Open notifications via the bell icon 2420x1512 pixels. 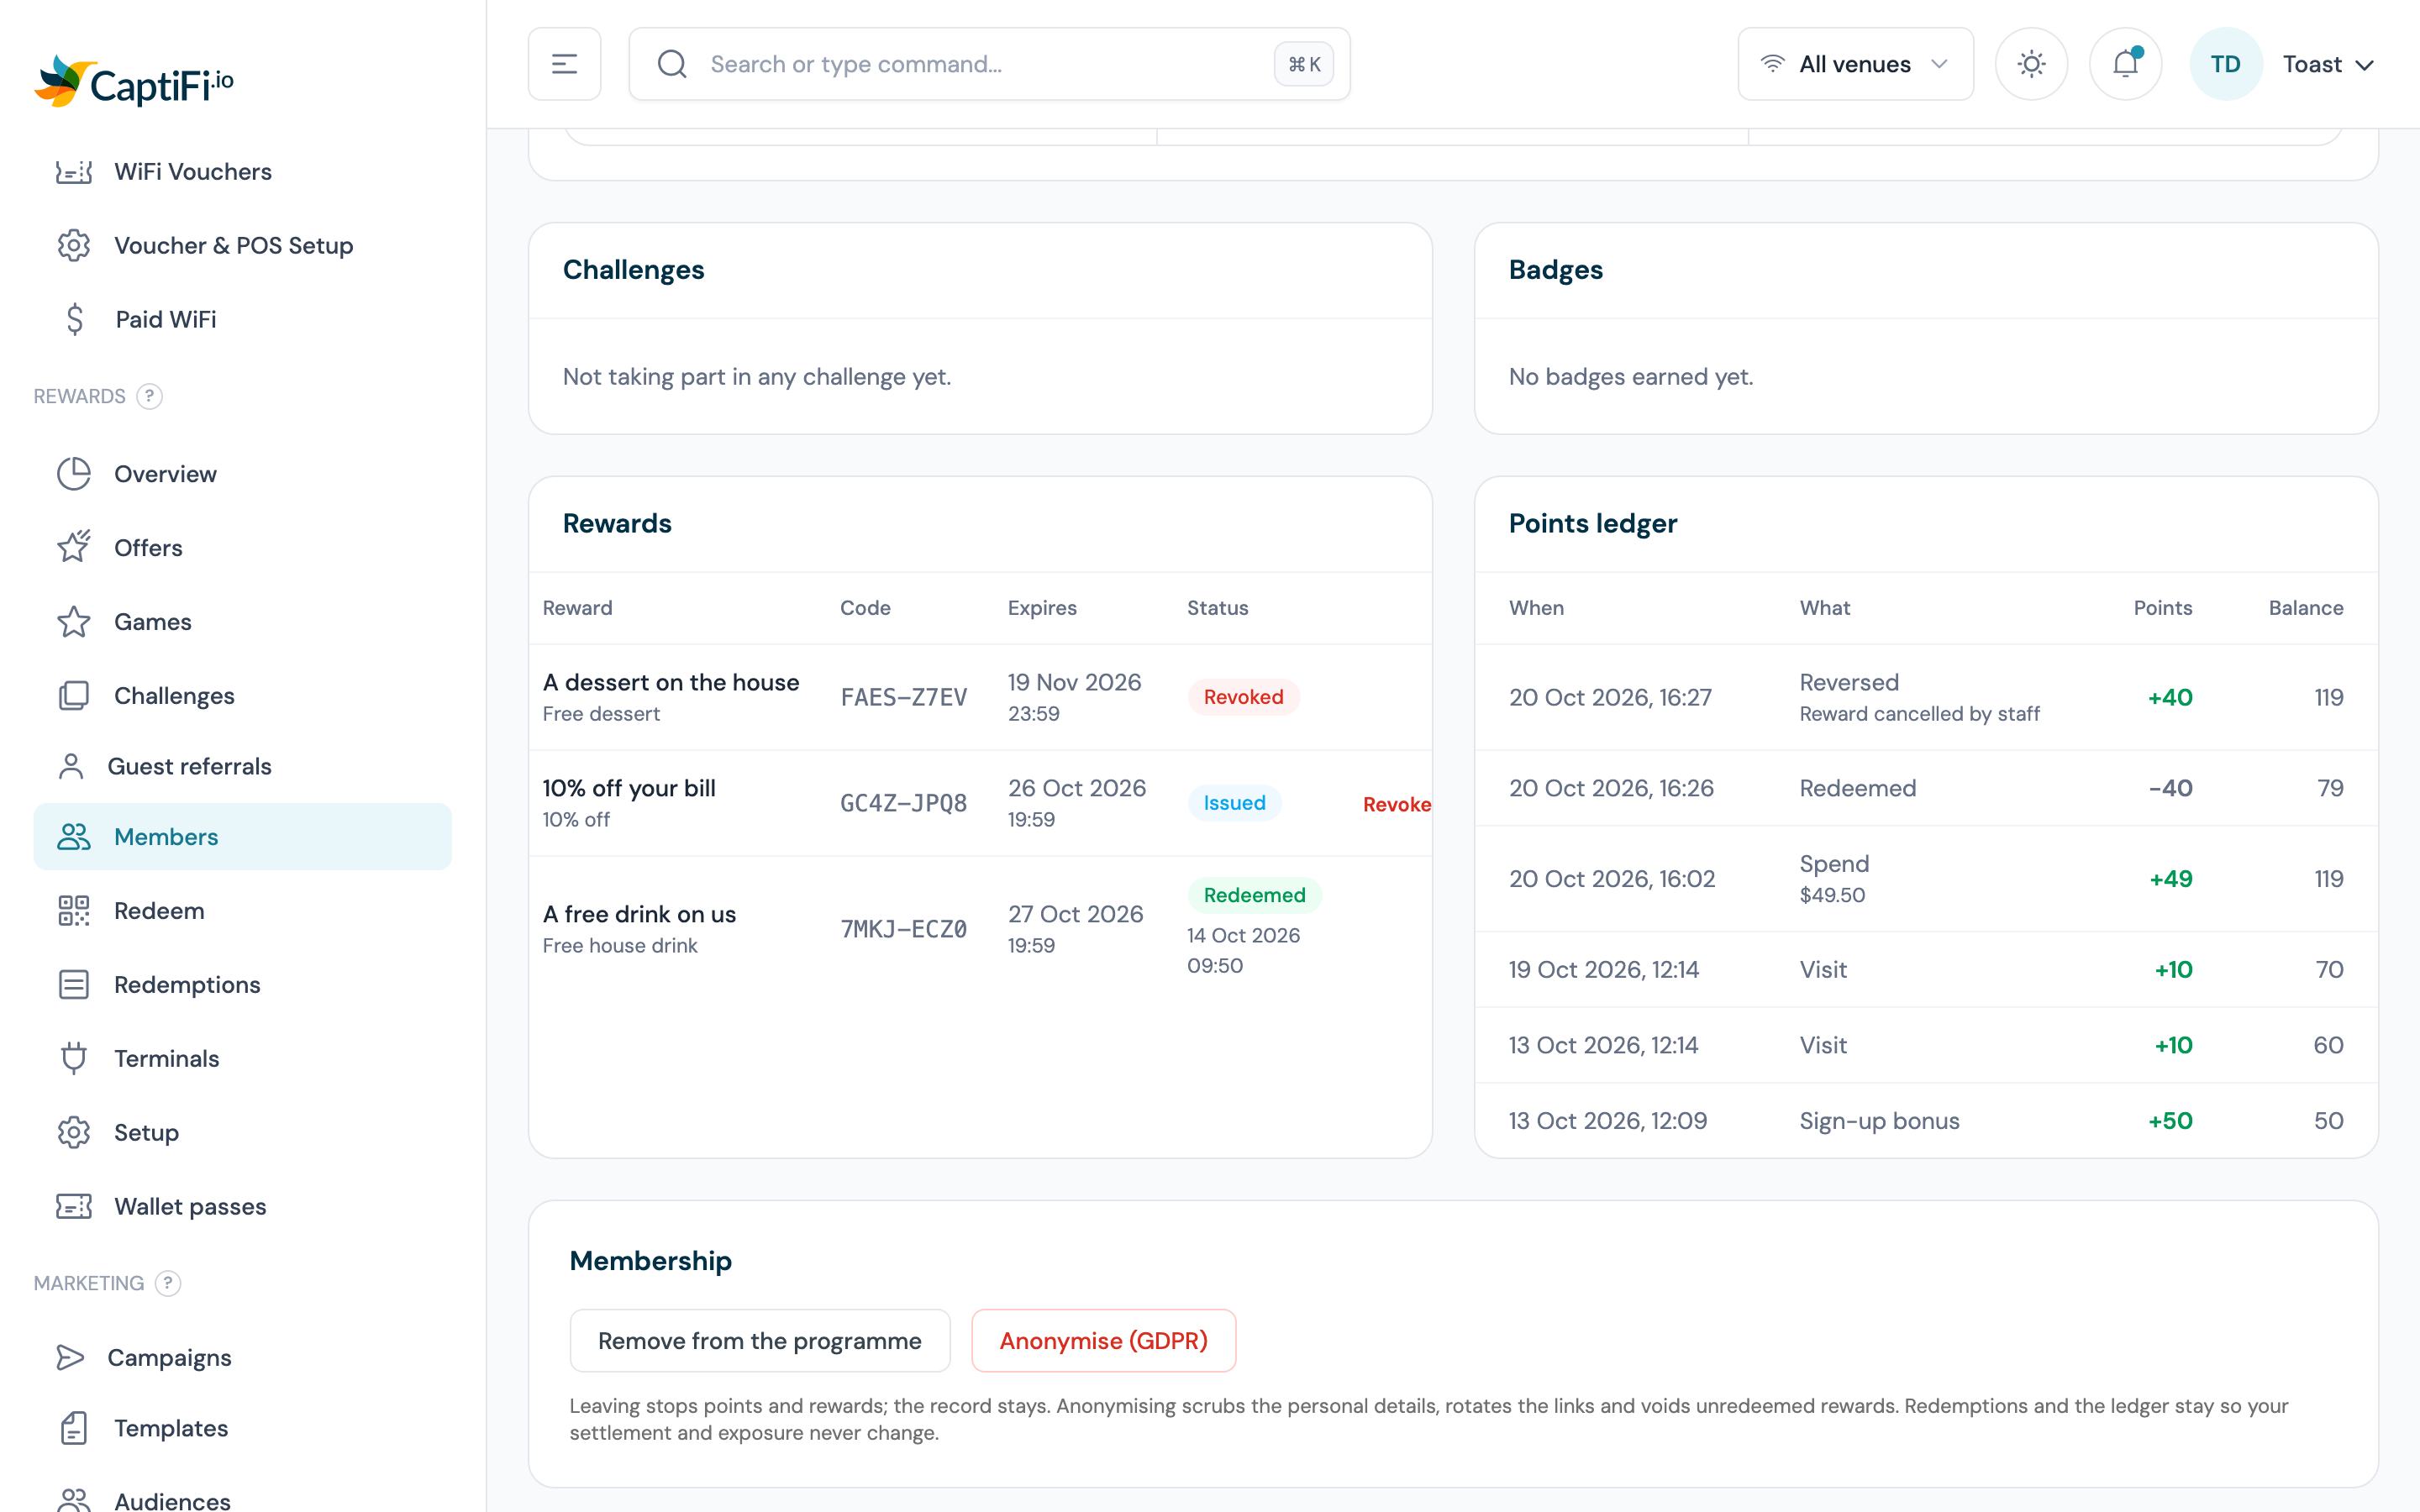coord(2126,64)
